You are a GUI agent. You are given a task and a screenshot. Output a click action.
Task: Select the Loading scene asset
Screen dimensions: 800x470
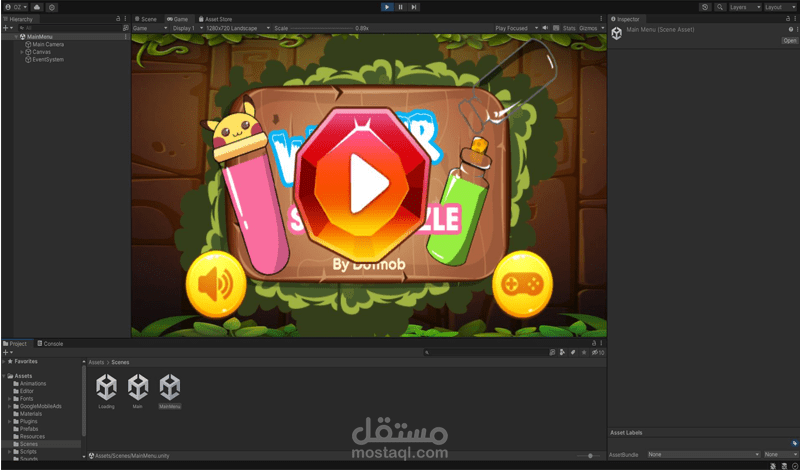point(107,391)
